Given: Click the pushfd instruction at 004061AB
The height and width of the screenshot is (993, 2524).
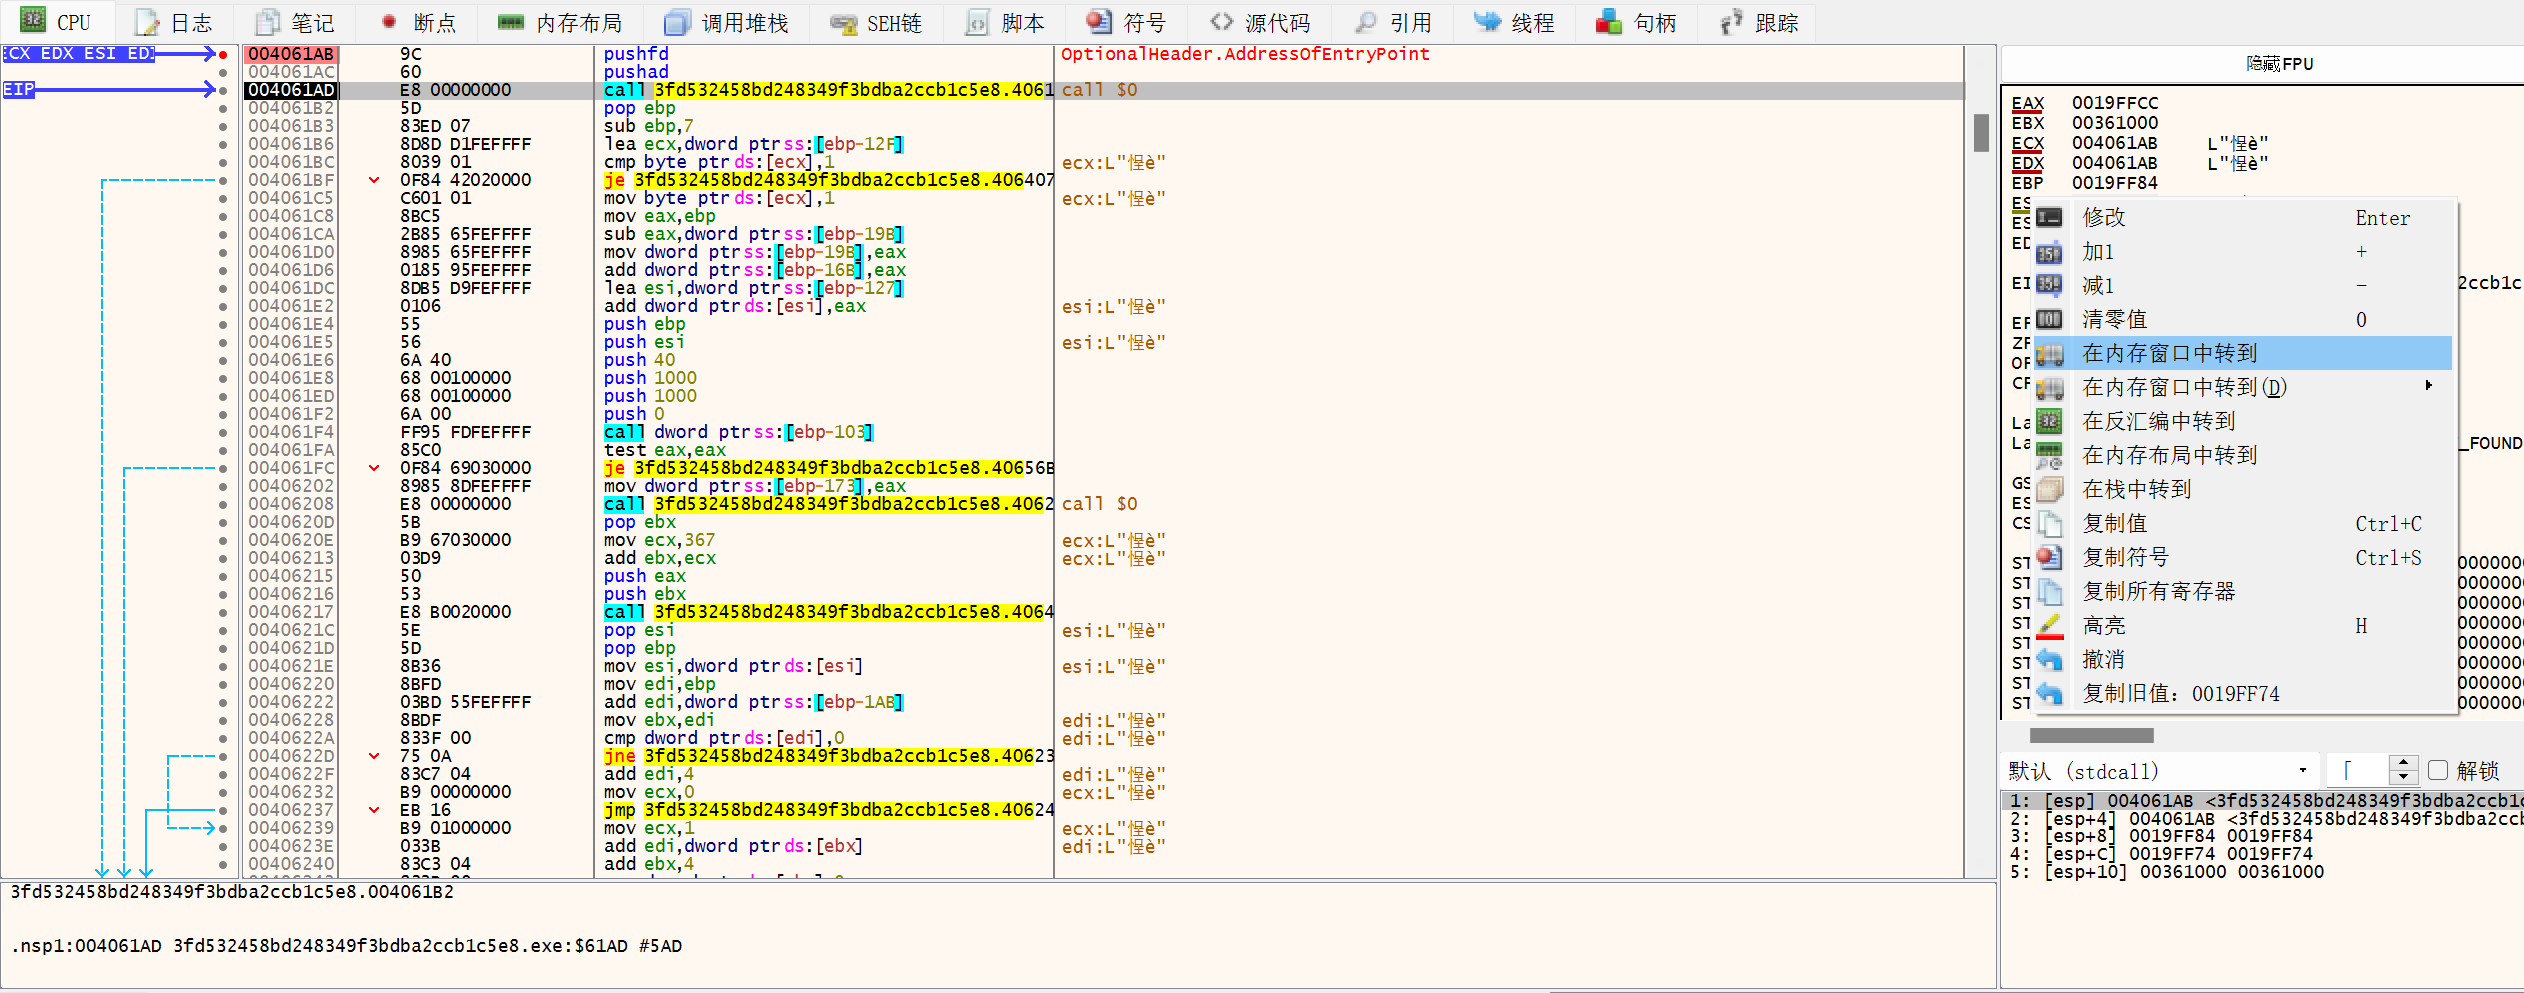Looking at the screenshot, I should 636,54.
